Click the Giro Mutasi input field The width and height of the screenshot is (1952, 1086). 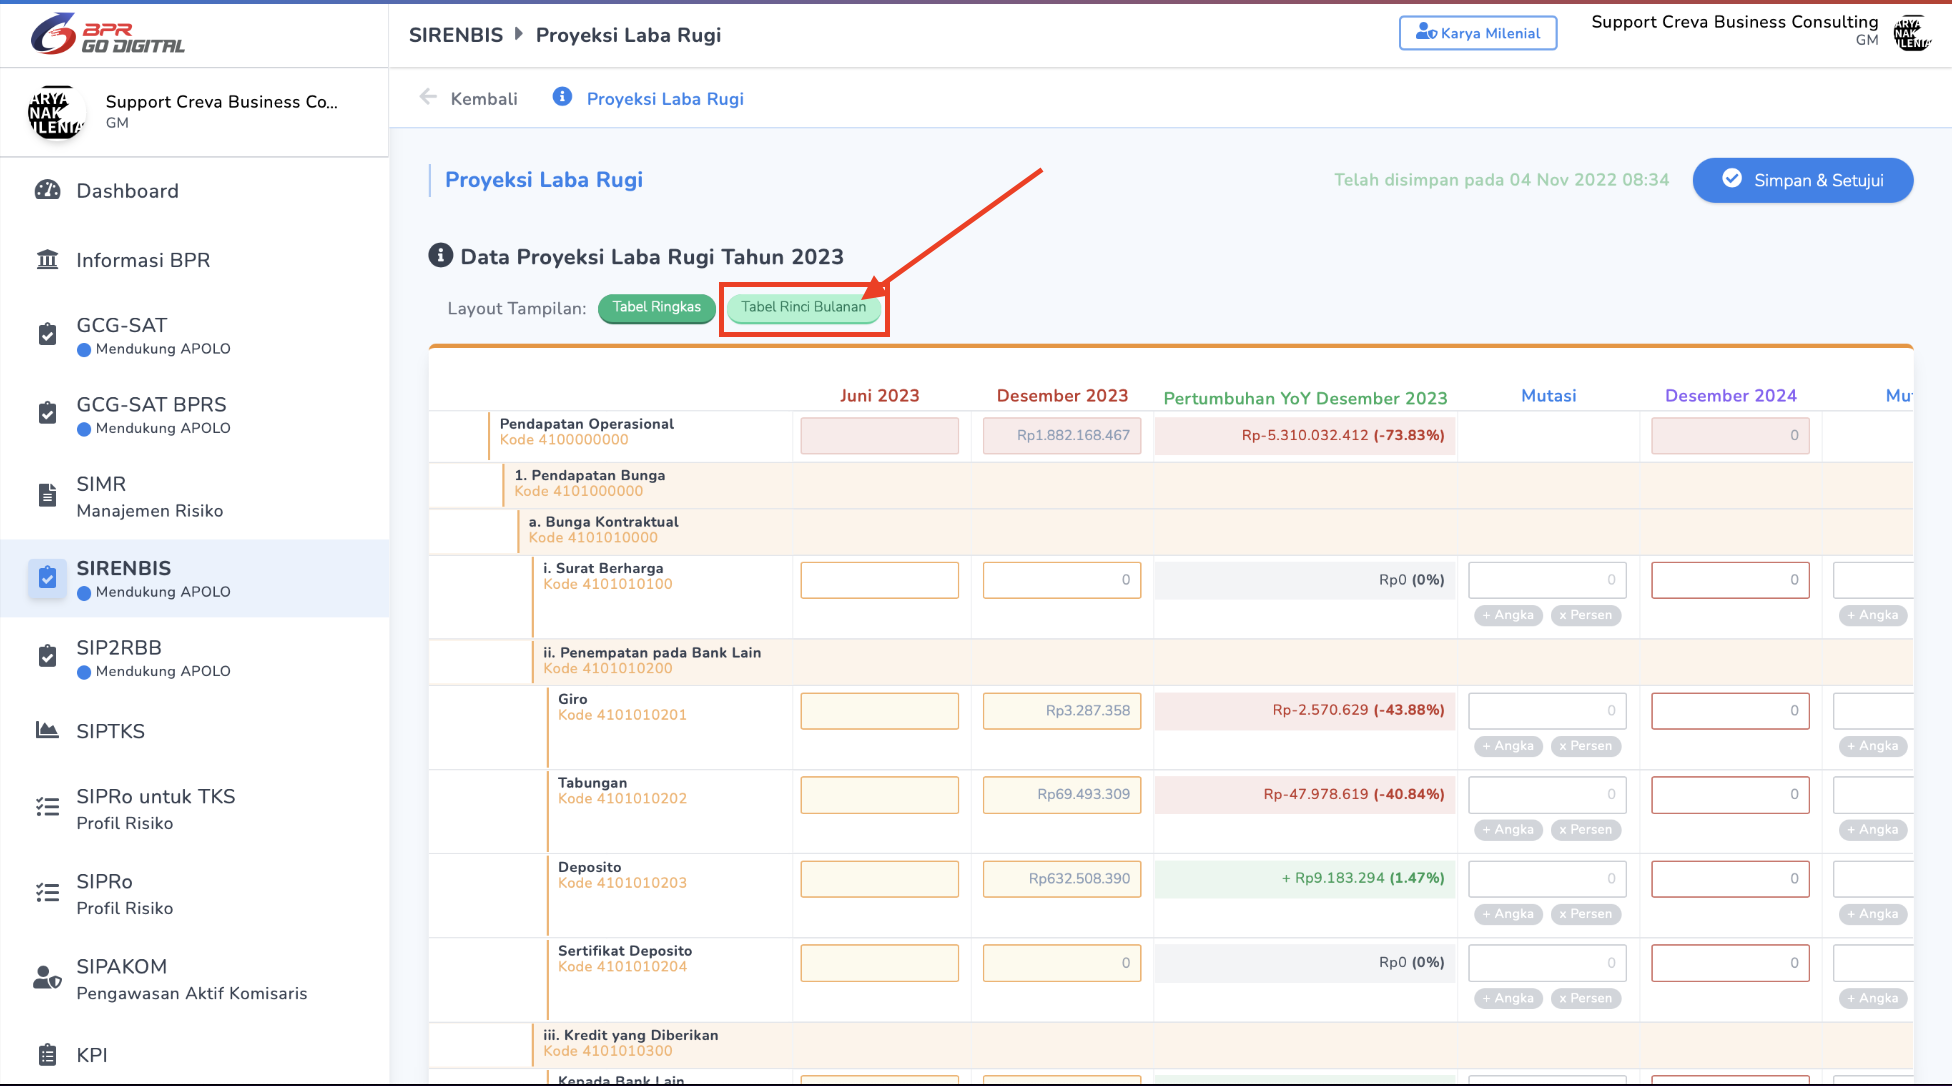click(1548, 711)
